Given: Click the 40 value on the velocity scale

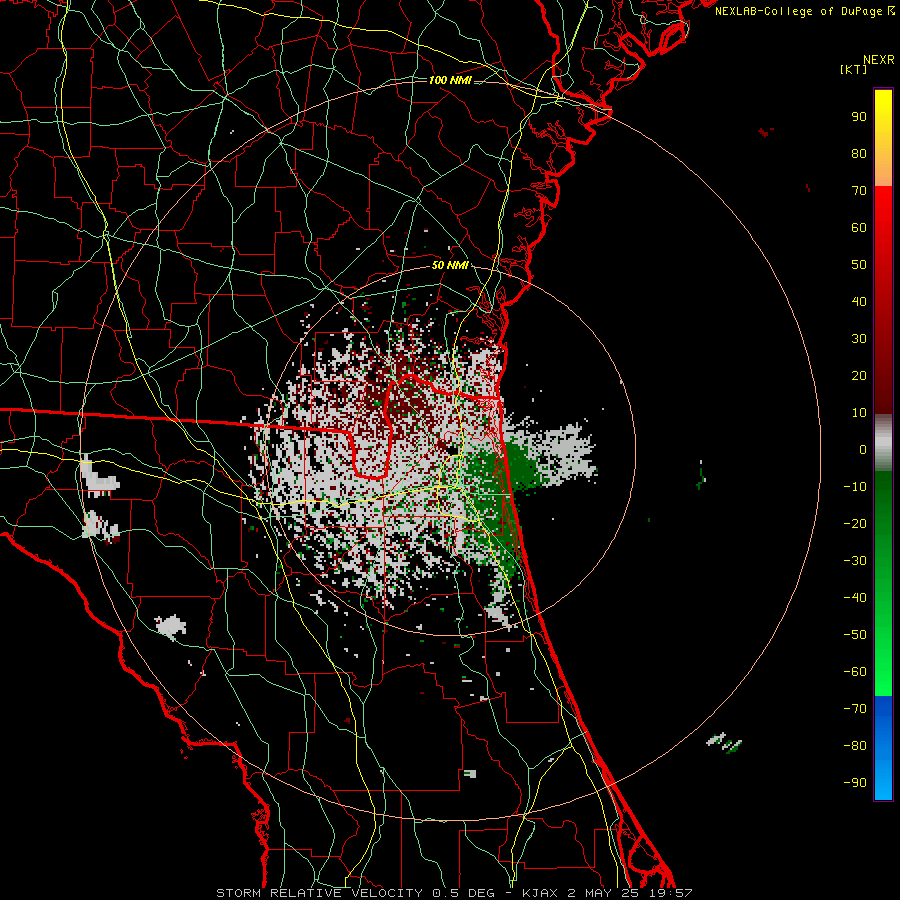Looking at the screenshot, I should coord(859,301).
